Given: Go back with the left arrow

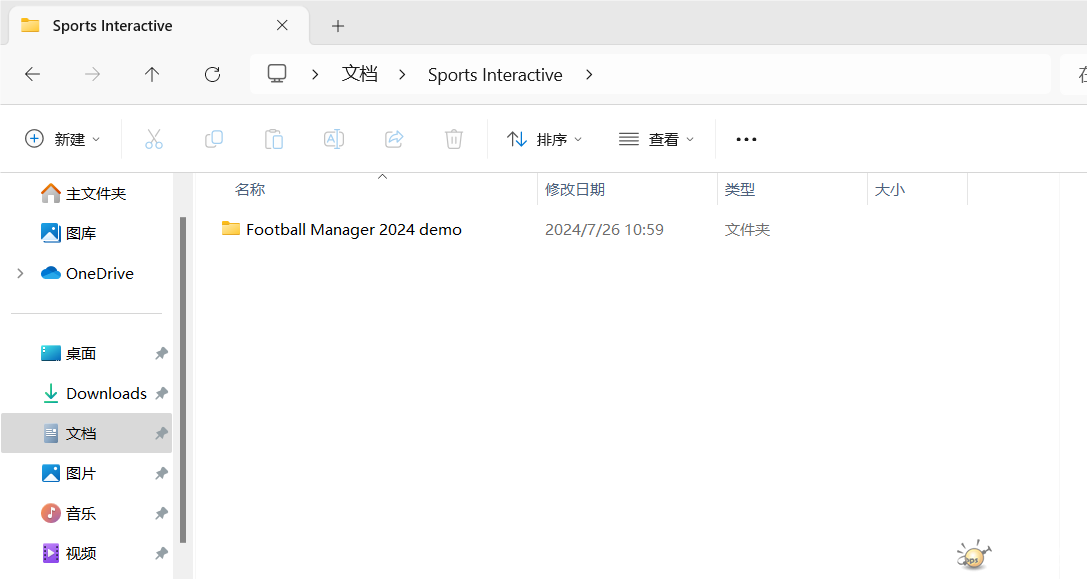Looking at the screenshot, I should point(33,74).
